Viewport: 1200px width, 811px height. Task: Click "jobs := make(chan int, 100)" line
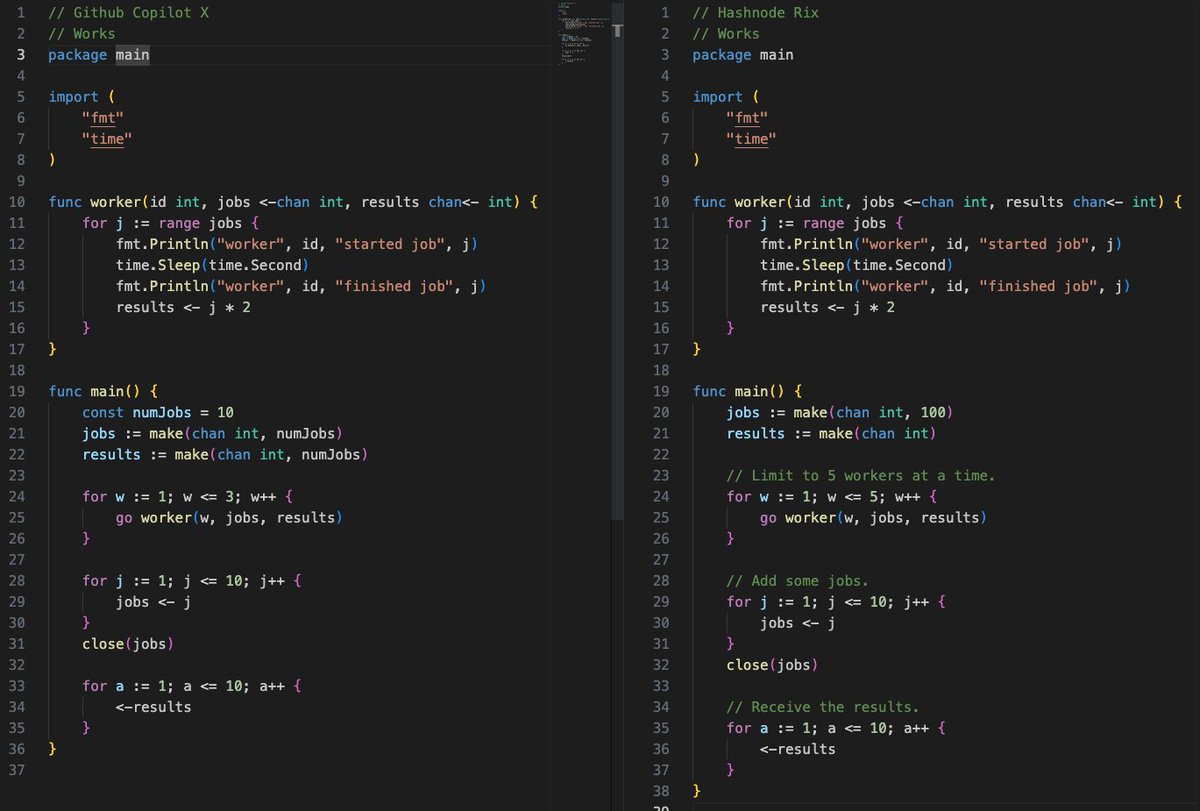840,412
